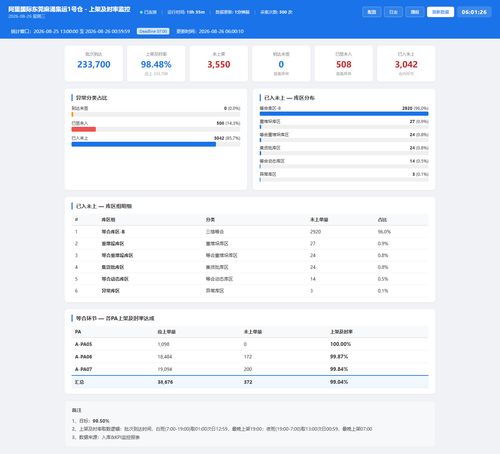The width and height of the screenshot is (500, 454).
Task: Click the 3042 (85.7%) value label
Action: (x=227, y=138)
